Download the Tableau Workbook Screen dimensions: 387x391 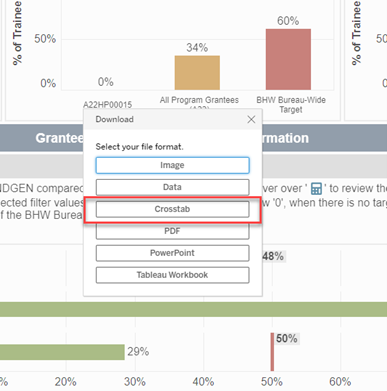(172, 275)
